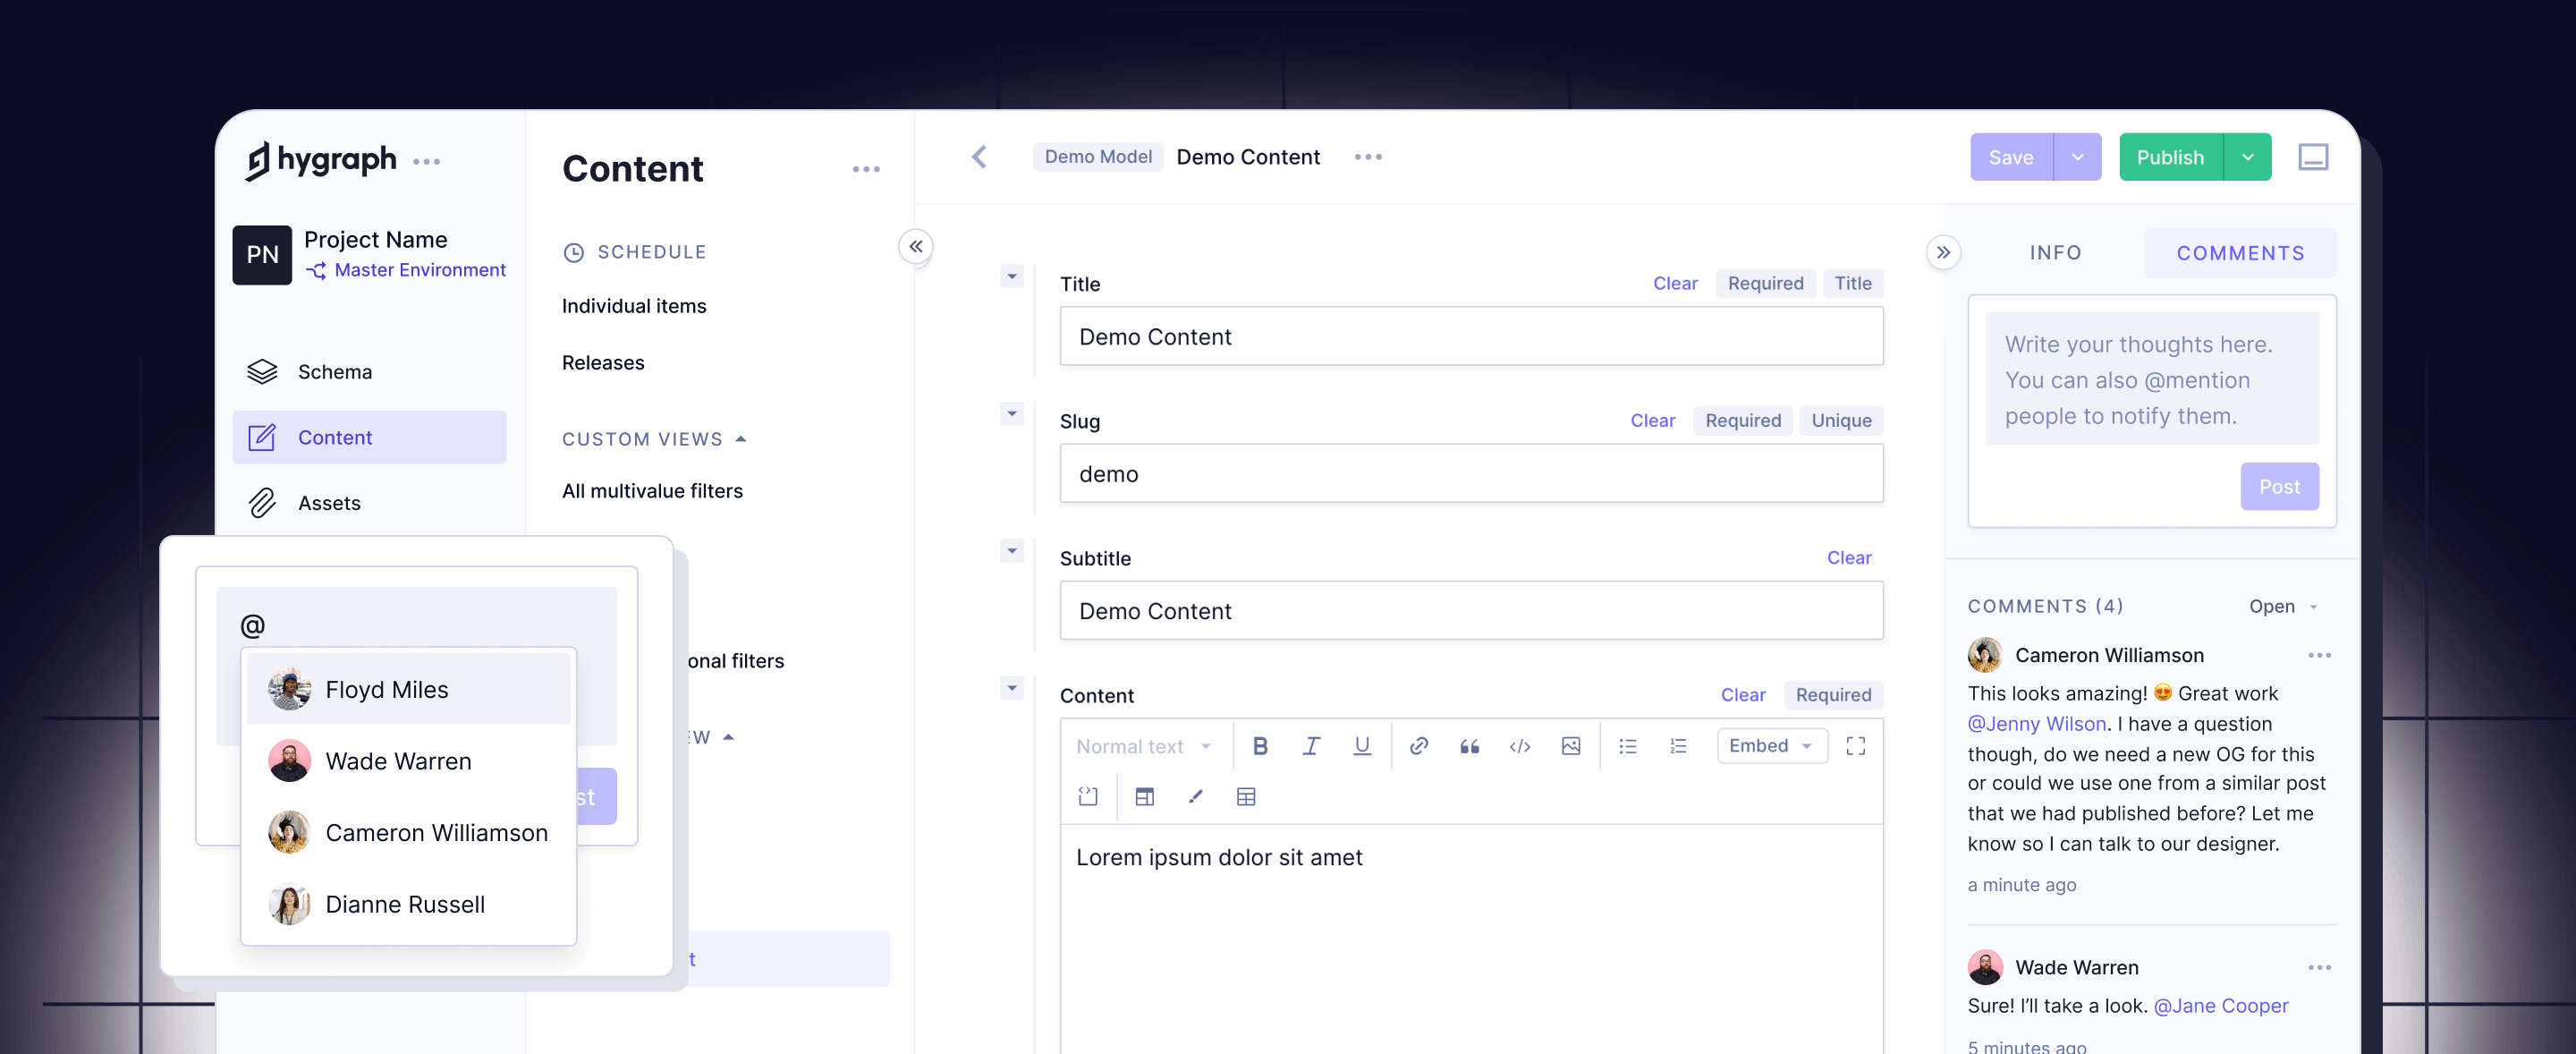Toggle the bottom panel layout icon

click(2312, 157)
